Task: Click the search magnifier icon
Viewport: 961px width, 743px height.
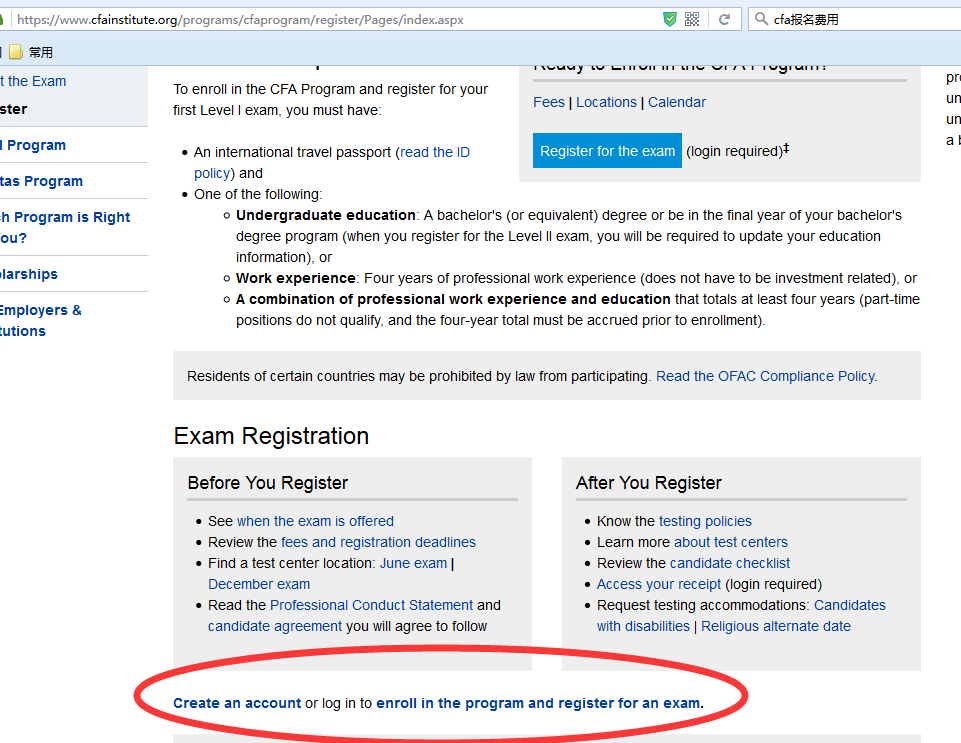Action: point(761,19)
